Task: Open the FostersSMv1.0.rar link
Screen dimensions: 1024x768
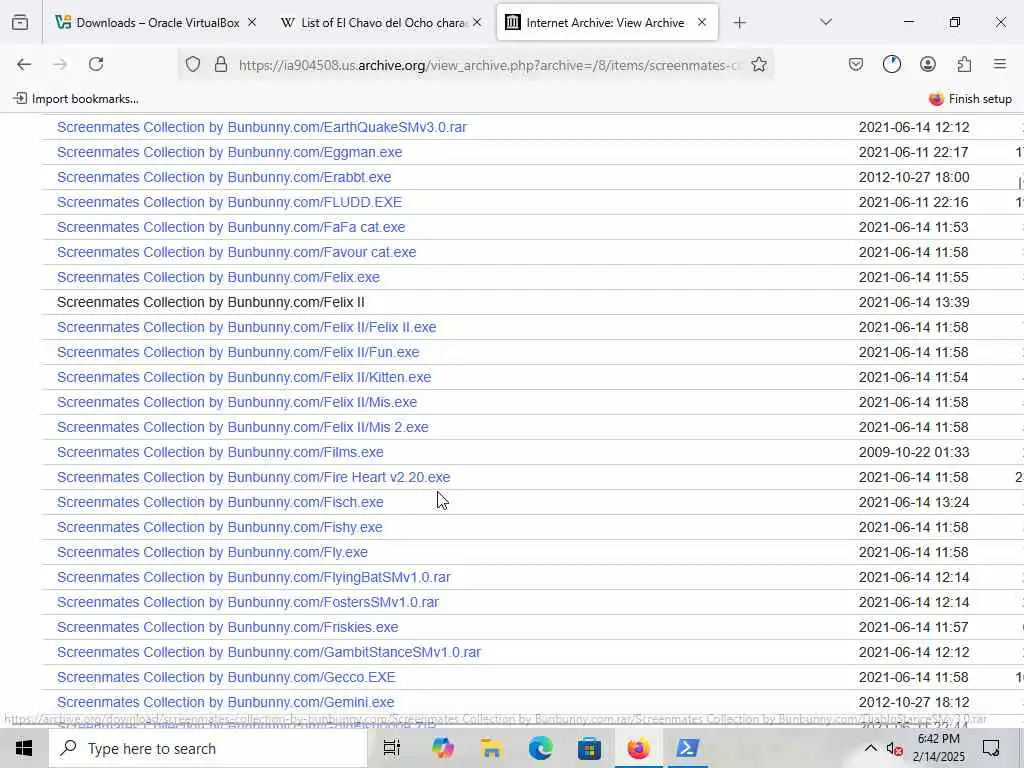Action: (248, 602)
